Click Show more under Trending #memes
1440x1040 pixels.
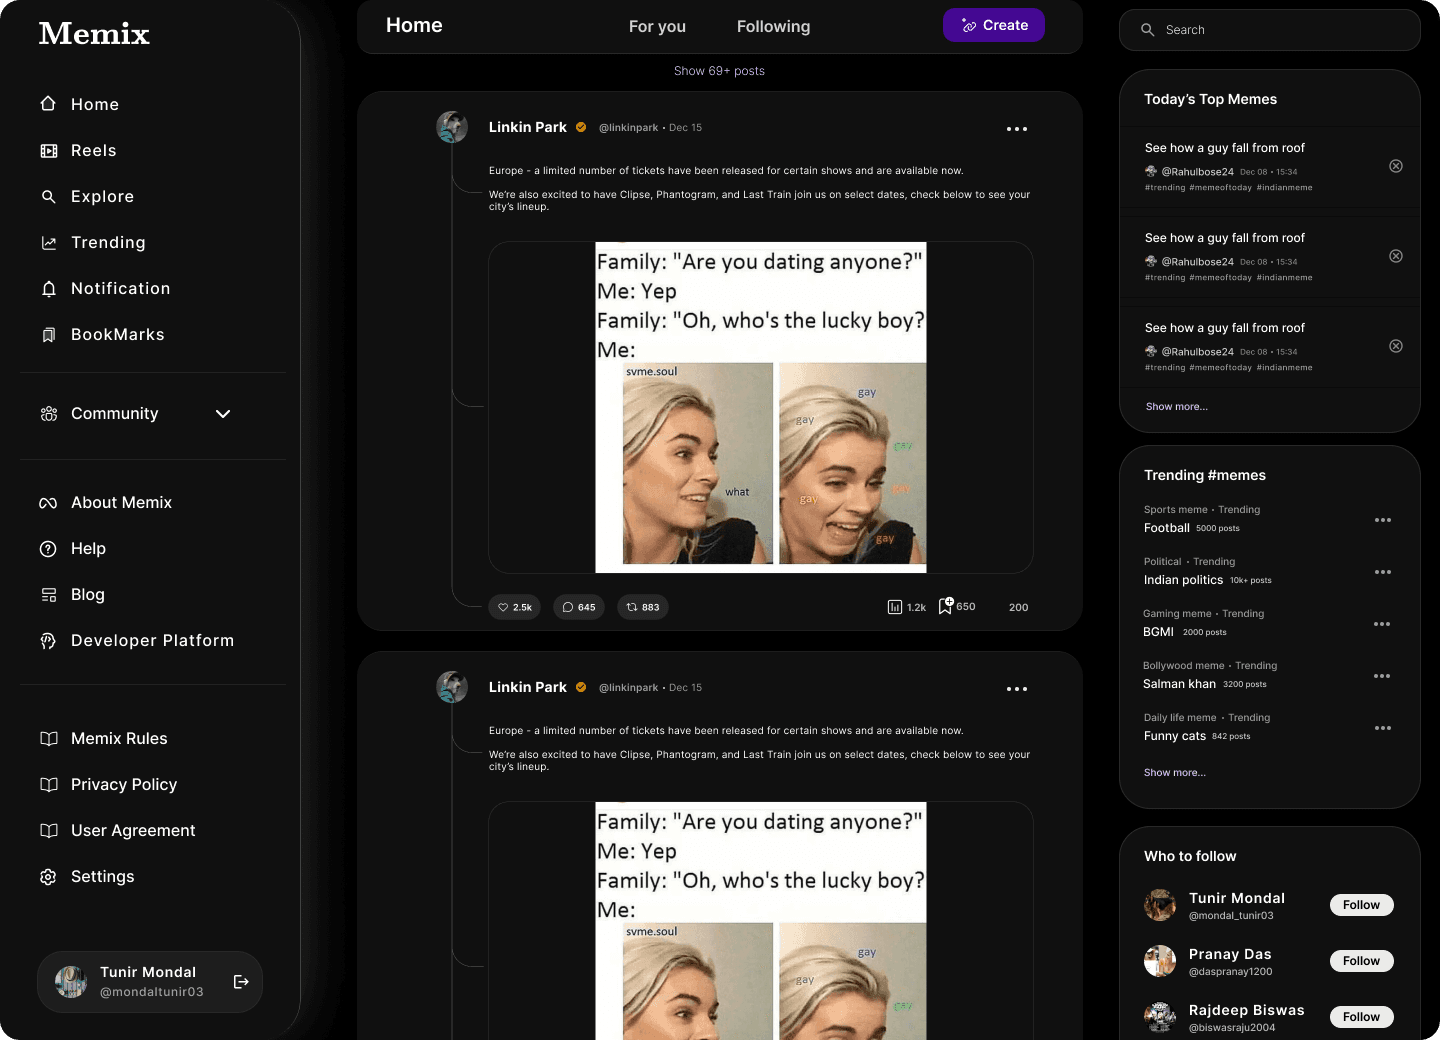coord(1175,773)
